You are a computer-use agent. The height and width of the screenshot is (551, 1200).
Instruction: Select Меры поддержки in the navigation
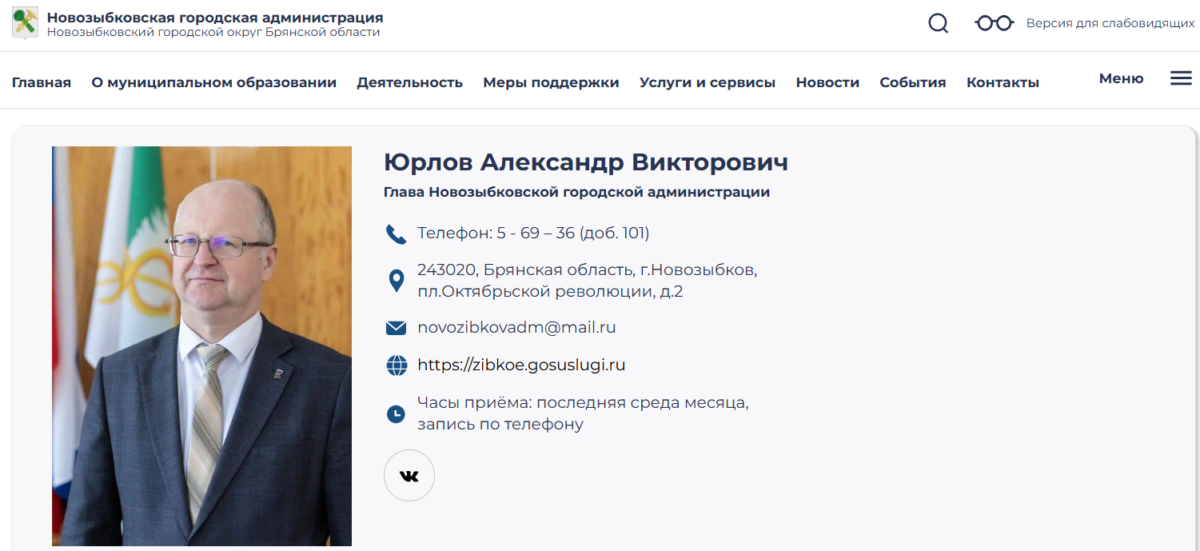point(551,82)
